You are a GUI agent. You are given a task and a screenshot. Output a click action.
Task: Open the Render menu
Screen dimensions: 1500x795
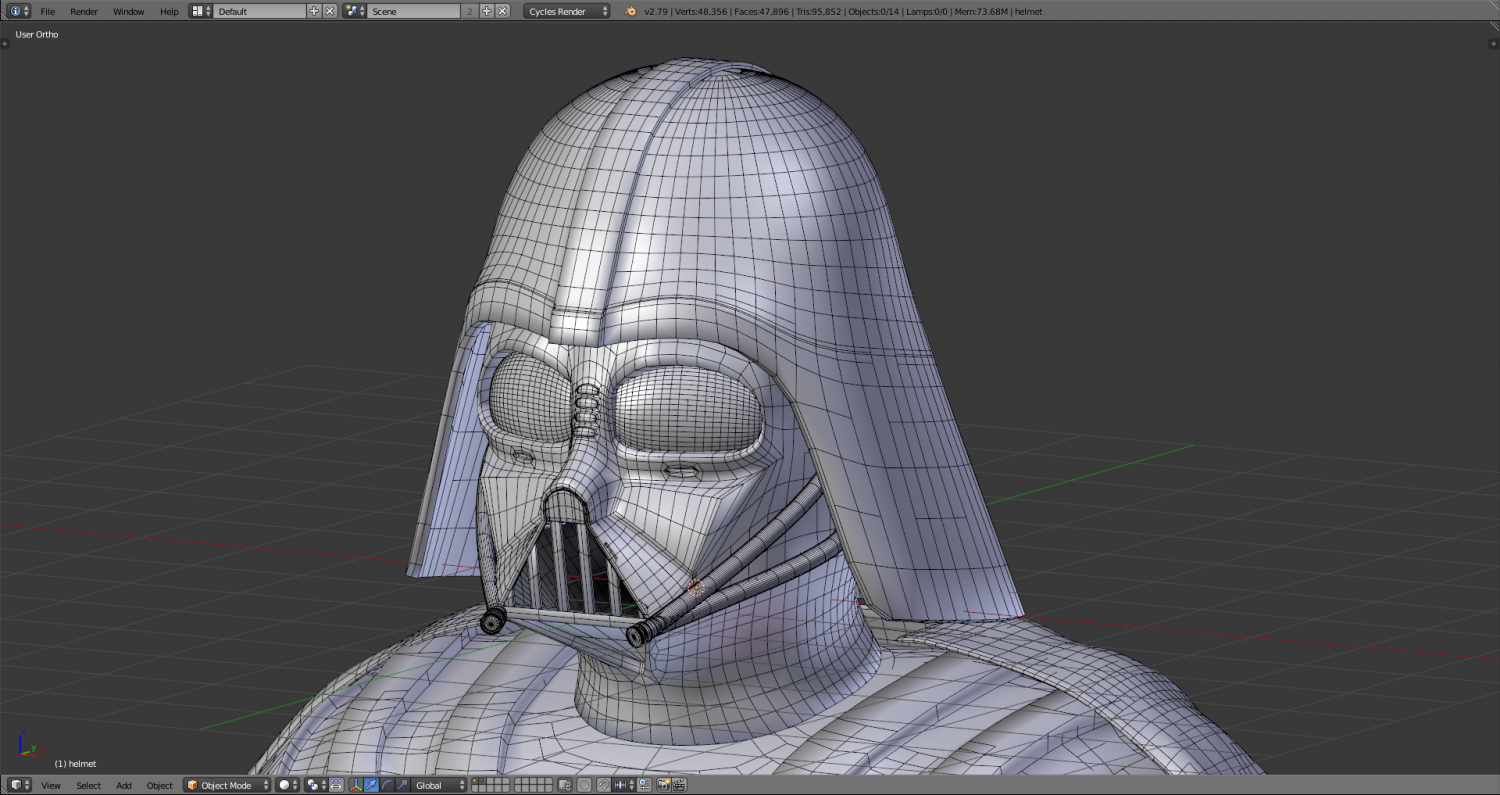84,11
